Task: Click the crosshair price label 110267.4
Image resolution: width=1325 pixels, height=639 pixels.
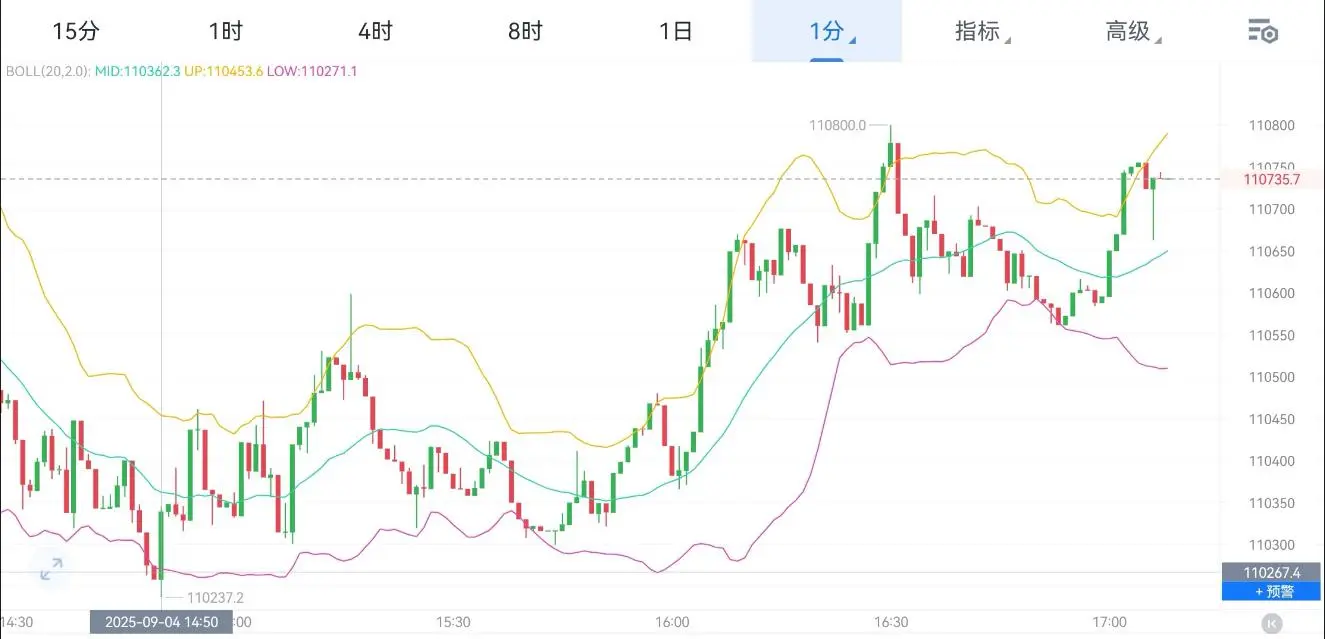Action: [x=1272, y=572]
